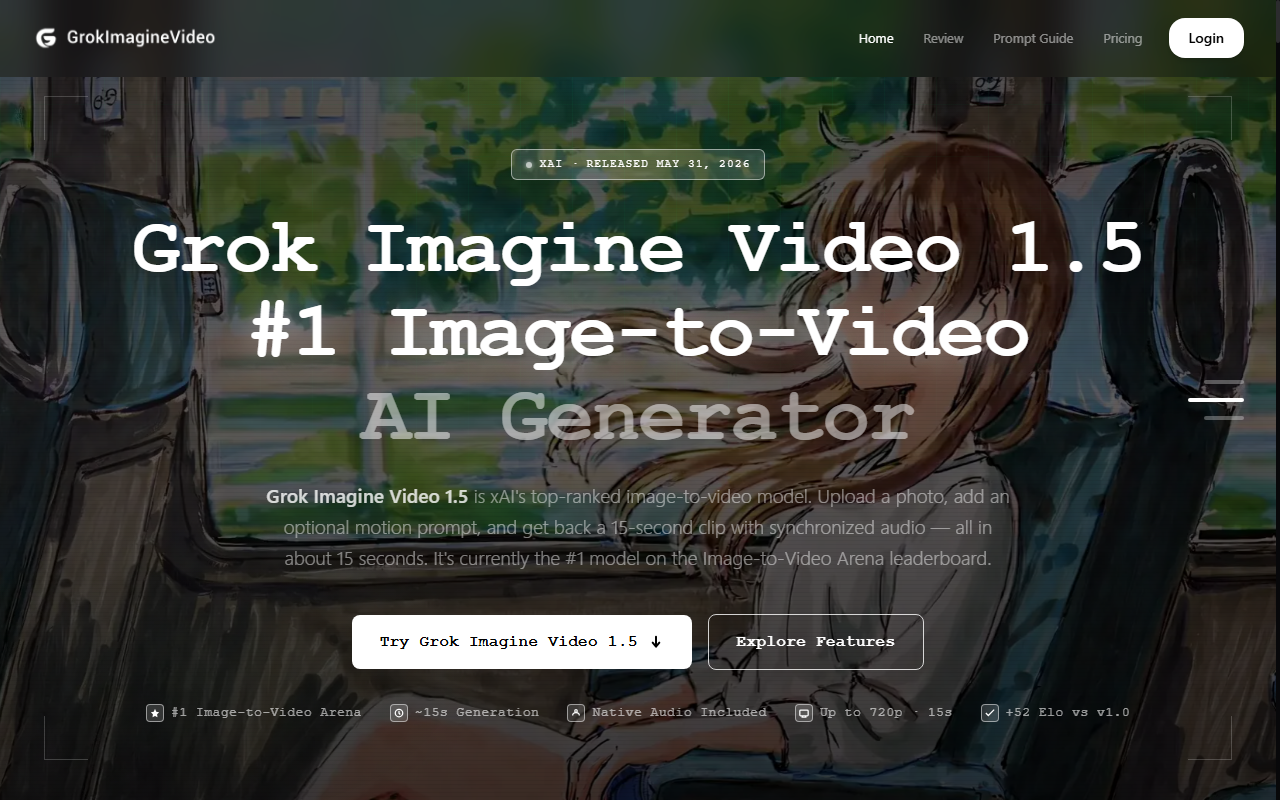Click the "+52 Elo vs v1.0" text
The image size is (1280, 800).
coord(1068,712)
